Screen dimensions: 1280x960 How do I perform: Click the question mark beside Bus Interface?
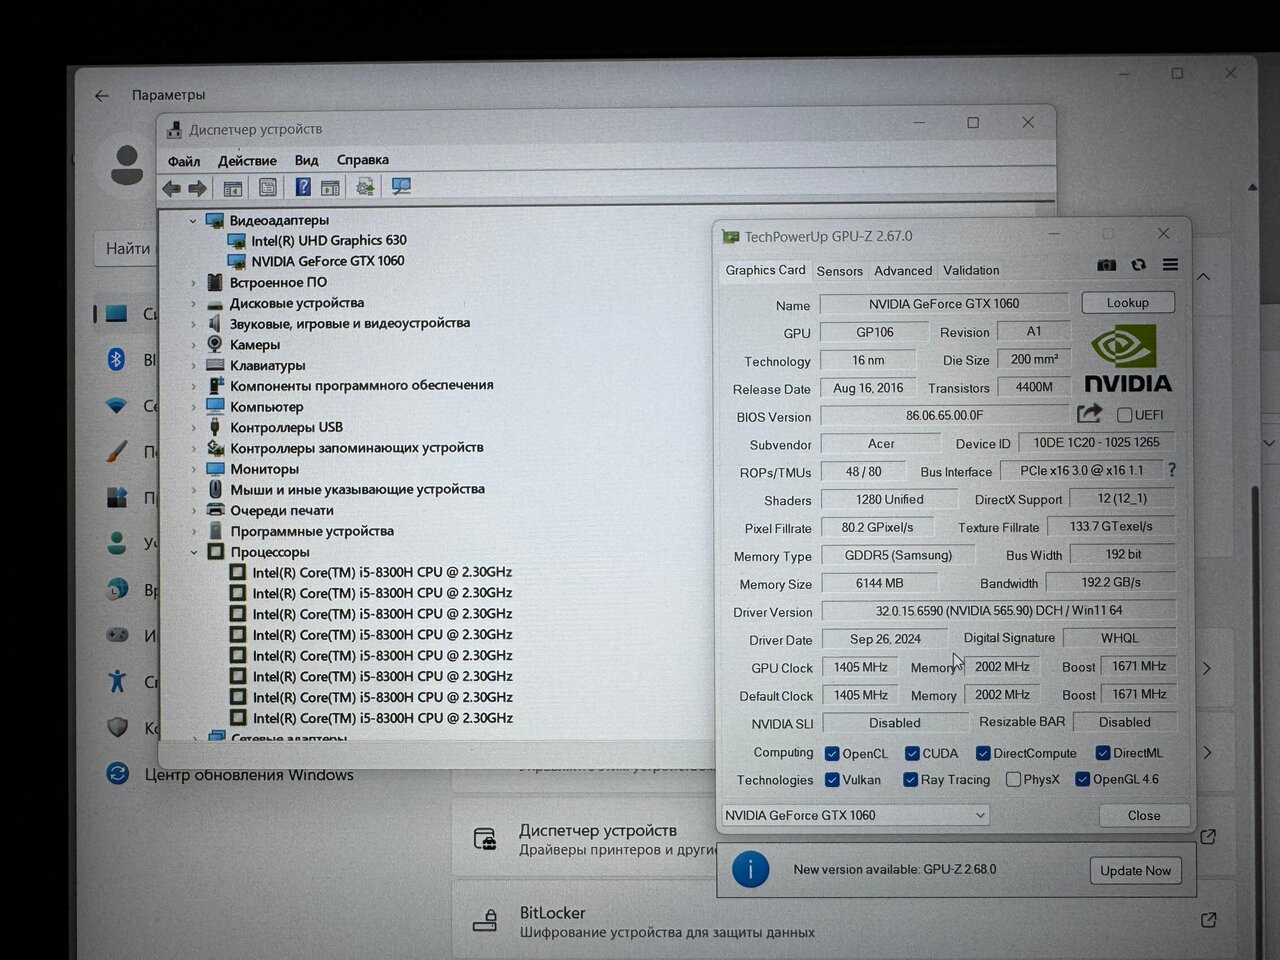click(1171, 470)
